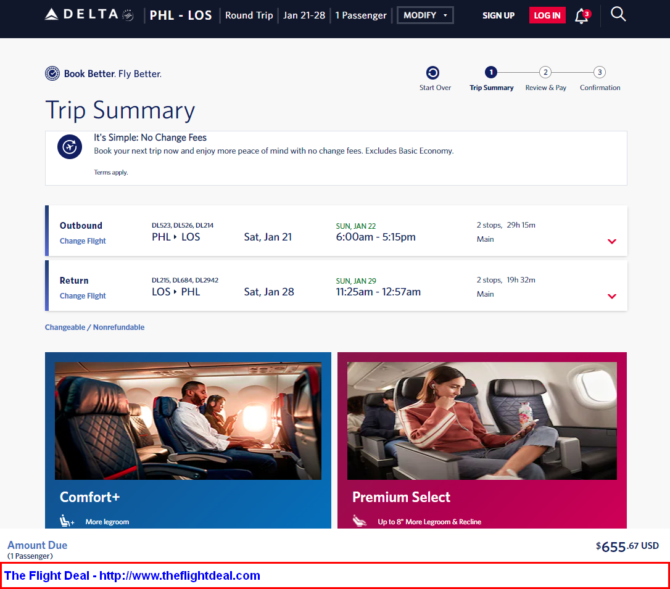The image size is (670, 589).
Task: Click the Start Over circular arrow icon
Action: pyautogui.click(x=432, y=73)
